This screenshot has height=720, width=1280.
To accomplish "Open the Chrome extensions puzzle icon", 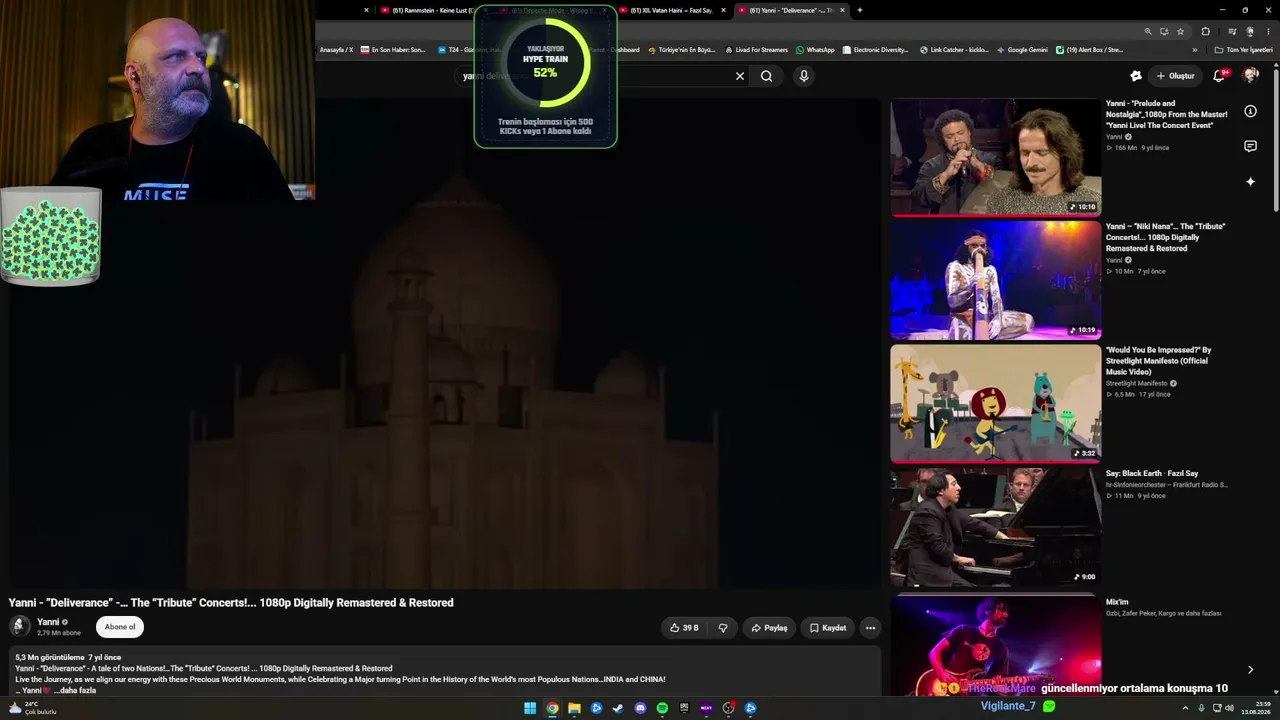I will point(1206,31).
